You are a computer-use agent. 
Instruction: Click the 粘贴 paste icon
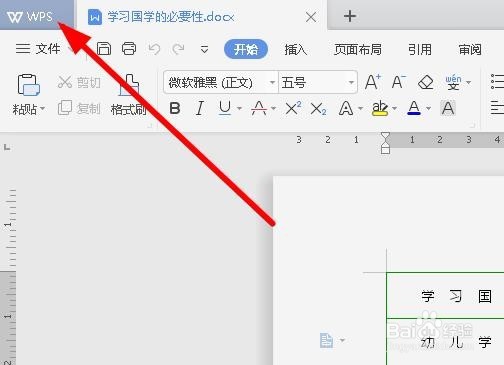click(x=28, y=85)
